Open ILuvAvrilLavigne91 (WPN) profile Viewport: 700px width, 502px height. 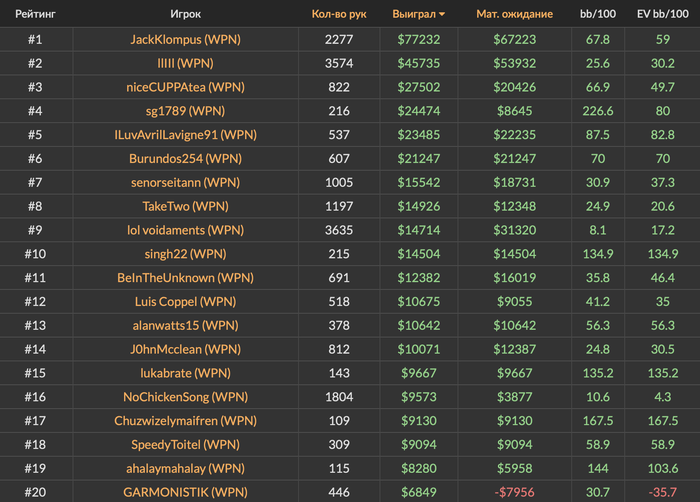click(x=185, y=134)
